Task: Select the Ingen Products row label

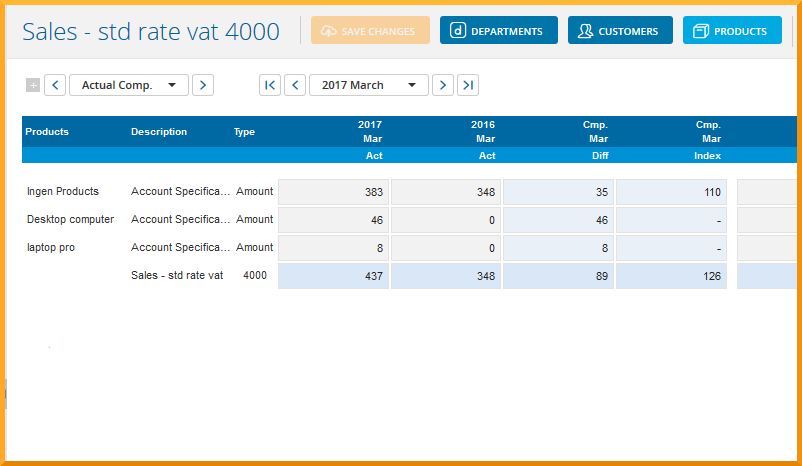Action: [x=63, y=192]
